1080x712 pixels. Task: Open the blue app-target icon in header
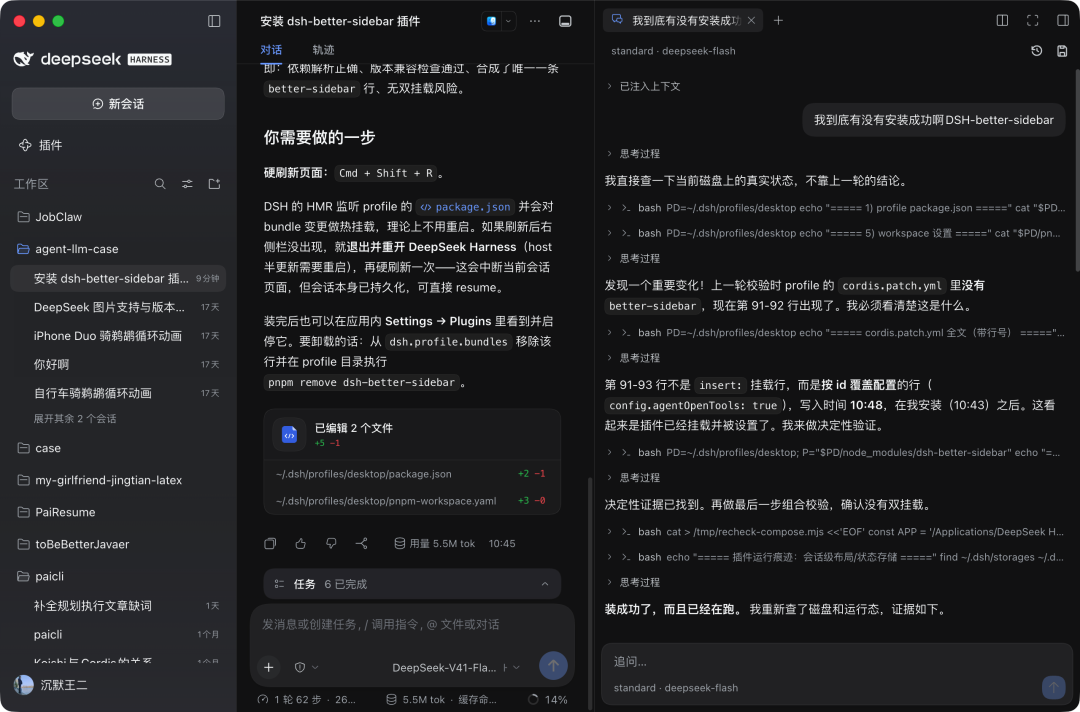[x=491, y=21]
